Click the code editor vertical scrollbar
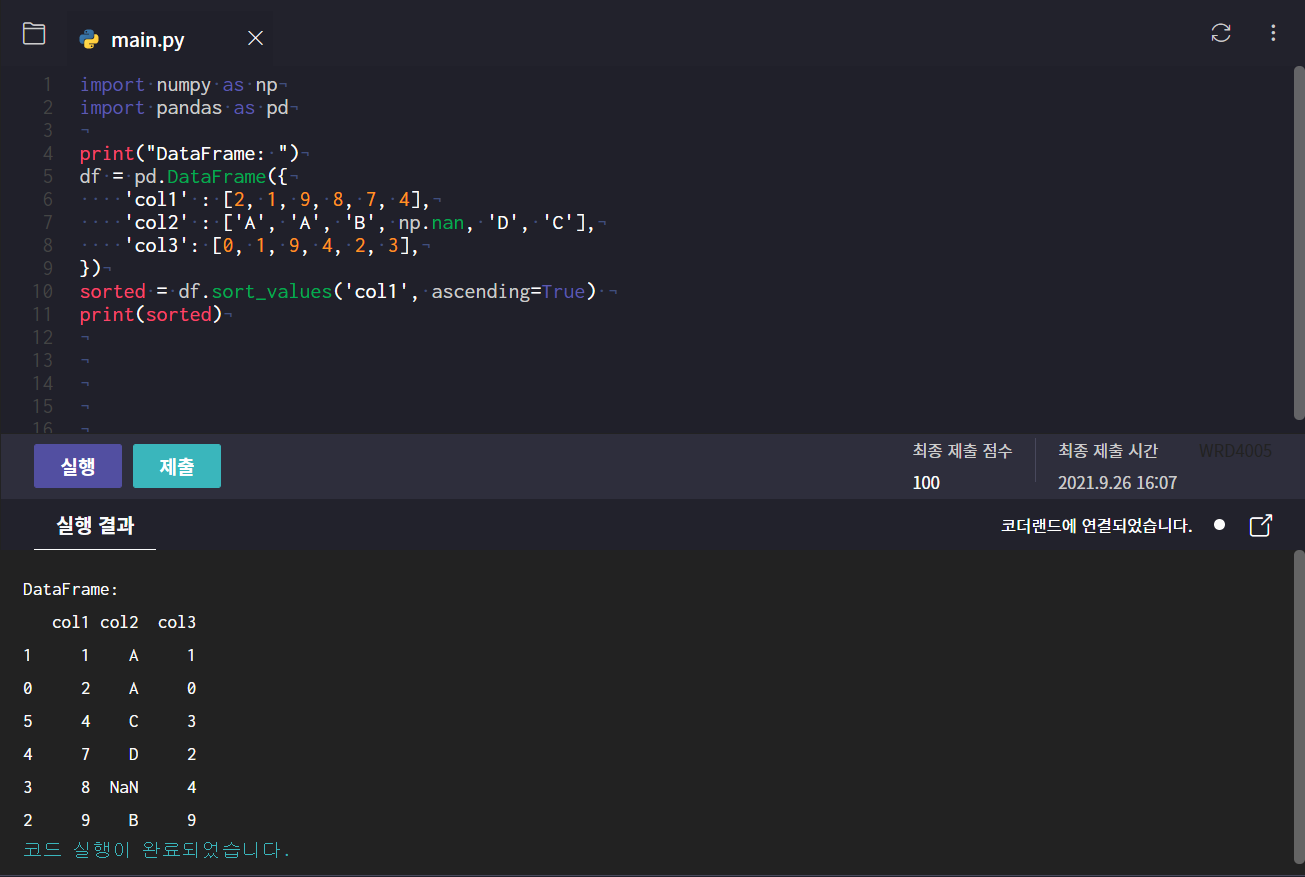The width and height of the screenshot is (1305, 877). coord(1299,242)
